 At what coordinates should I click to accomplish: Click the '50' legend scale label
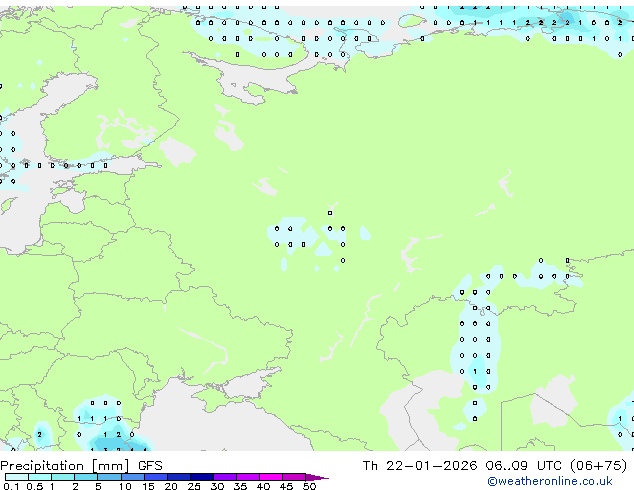[x=310, y=486]
